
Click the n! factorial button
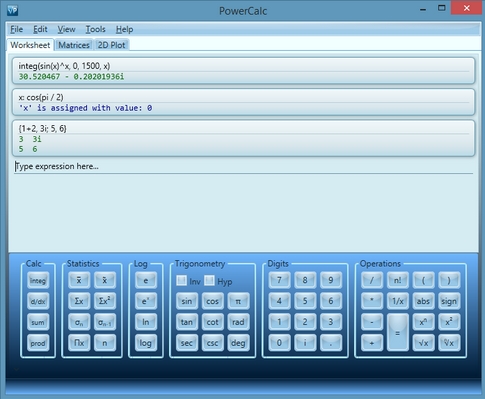(x=397, y=280)
